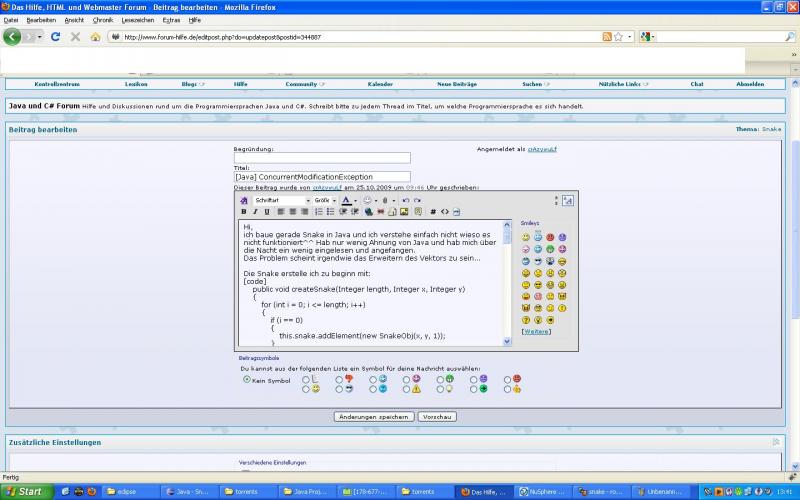Viewport: 800px width, 500px height.
Task: Select the 'Kein Symbol' radio button
Action: (x=247, y=380)
